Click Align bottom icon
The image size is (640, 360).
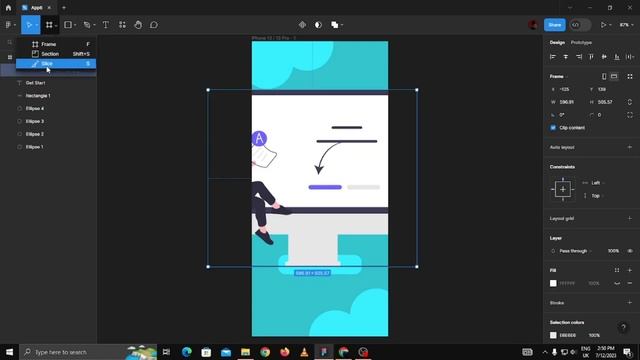tap(617, 57)
